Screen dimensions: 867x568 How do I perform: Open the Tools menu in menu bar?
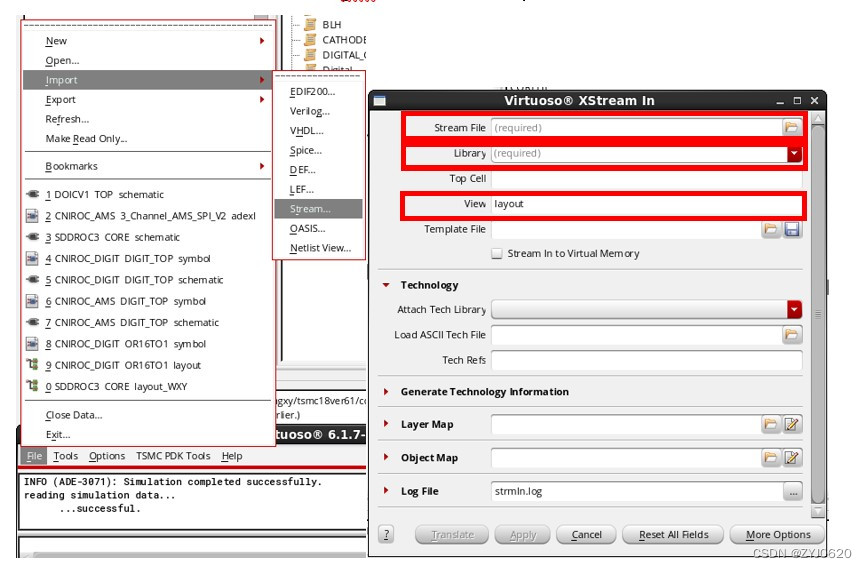[65, 456]
